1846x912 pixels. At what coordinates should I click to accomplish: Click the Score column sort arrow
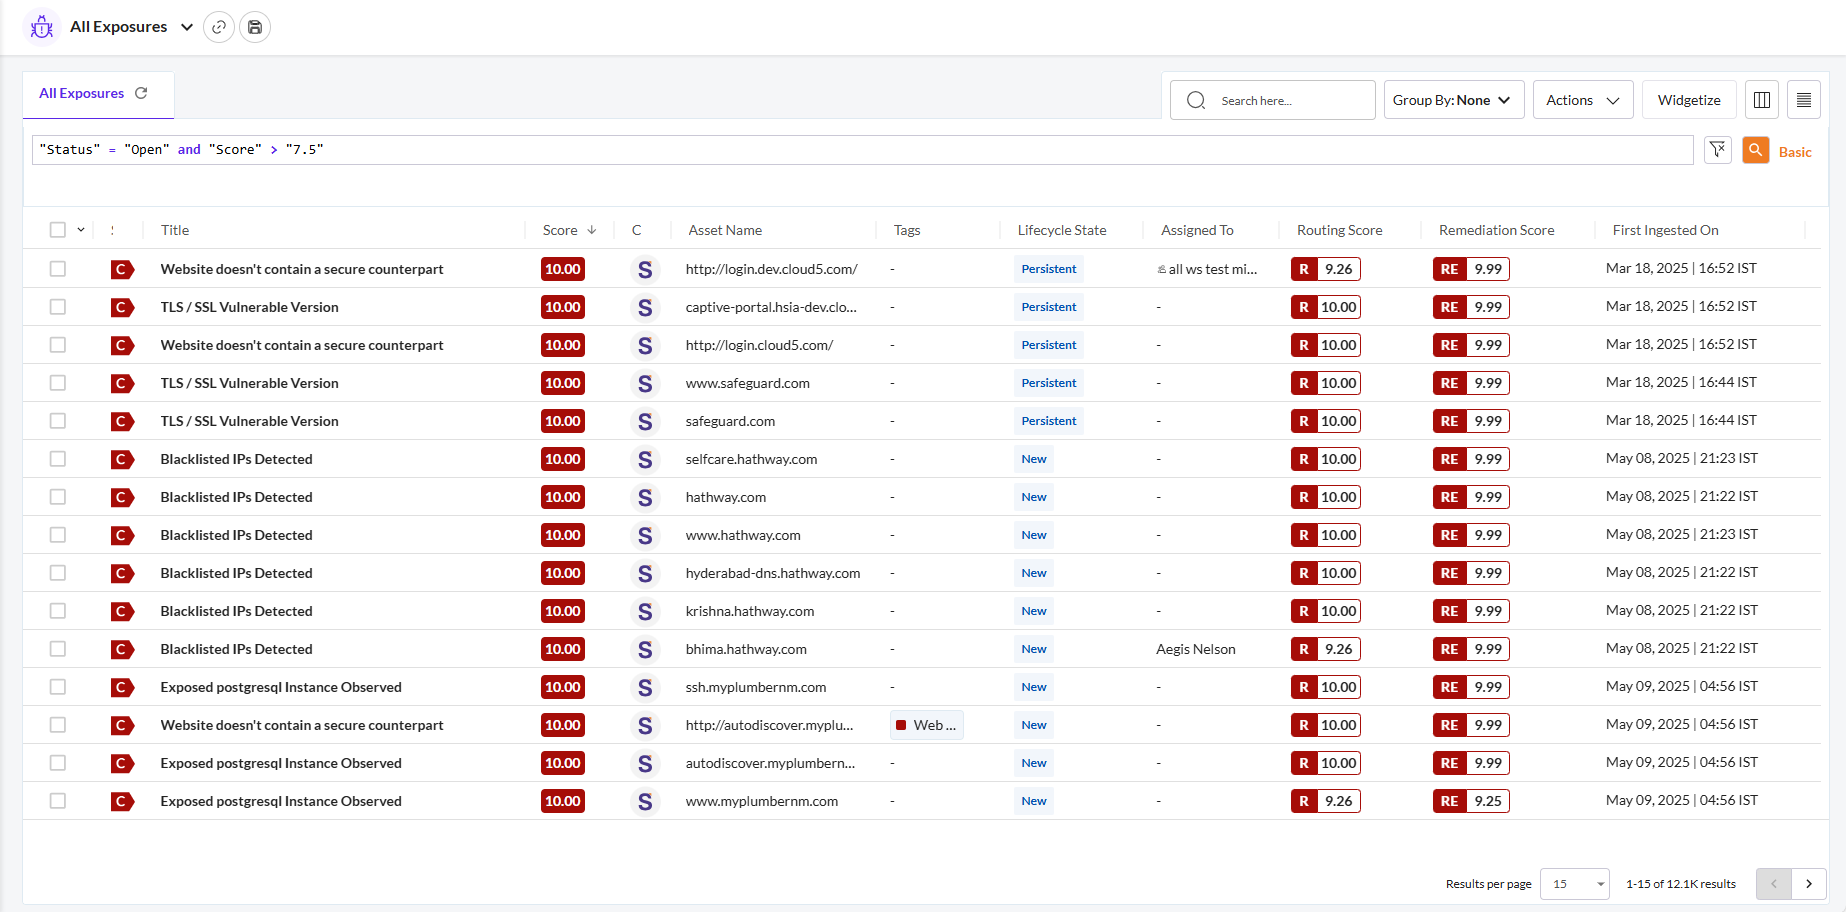(x=592, y=230)
